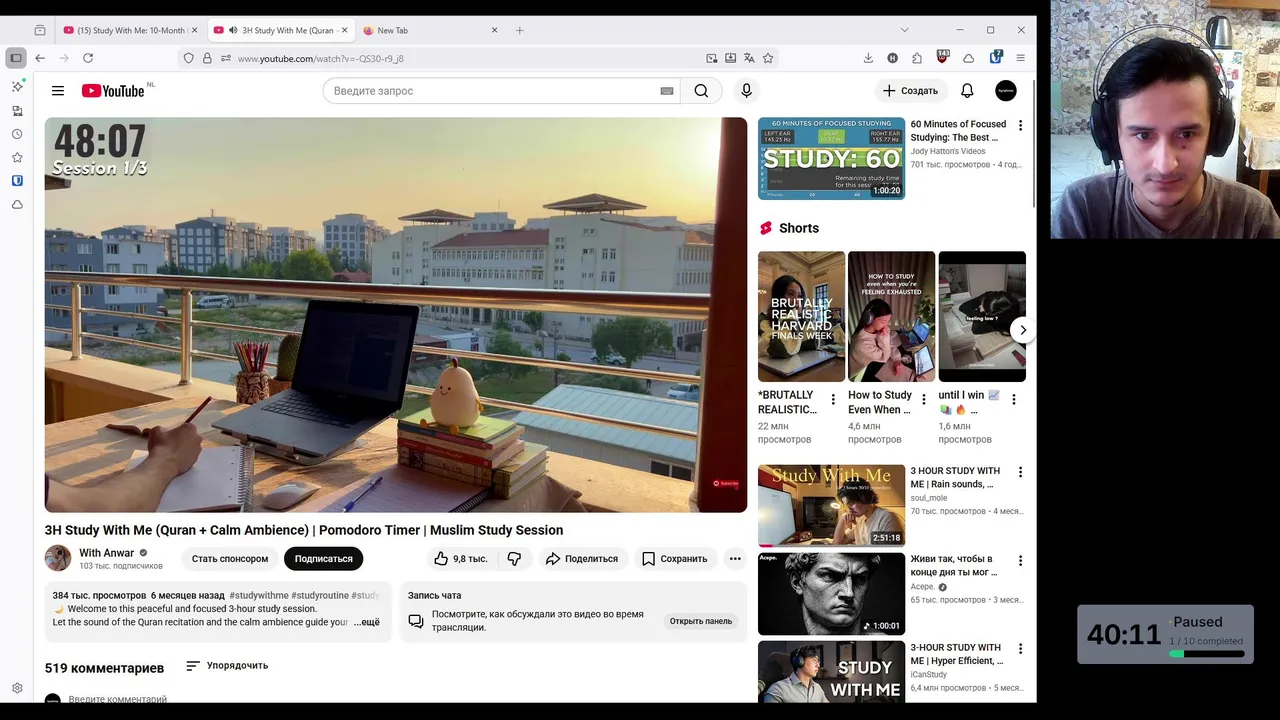Go back with the browser back arrow
This screenshot has height=720, width=1280.
40,58
